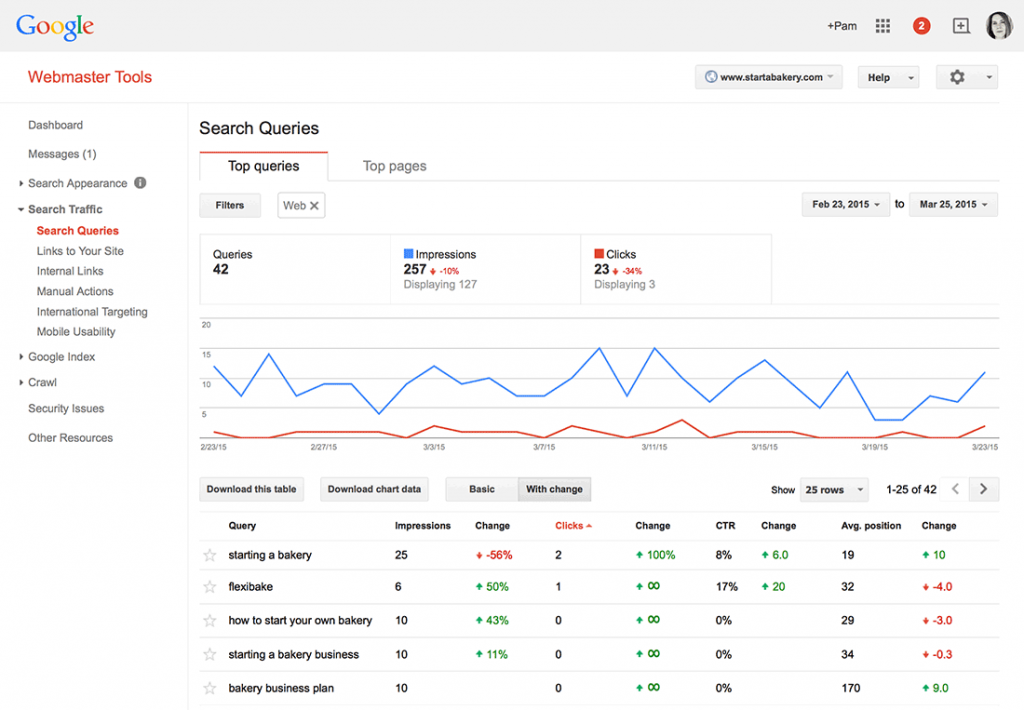Sort by the Clicks column header

(x=573, y=526)
